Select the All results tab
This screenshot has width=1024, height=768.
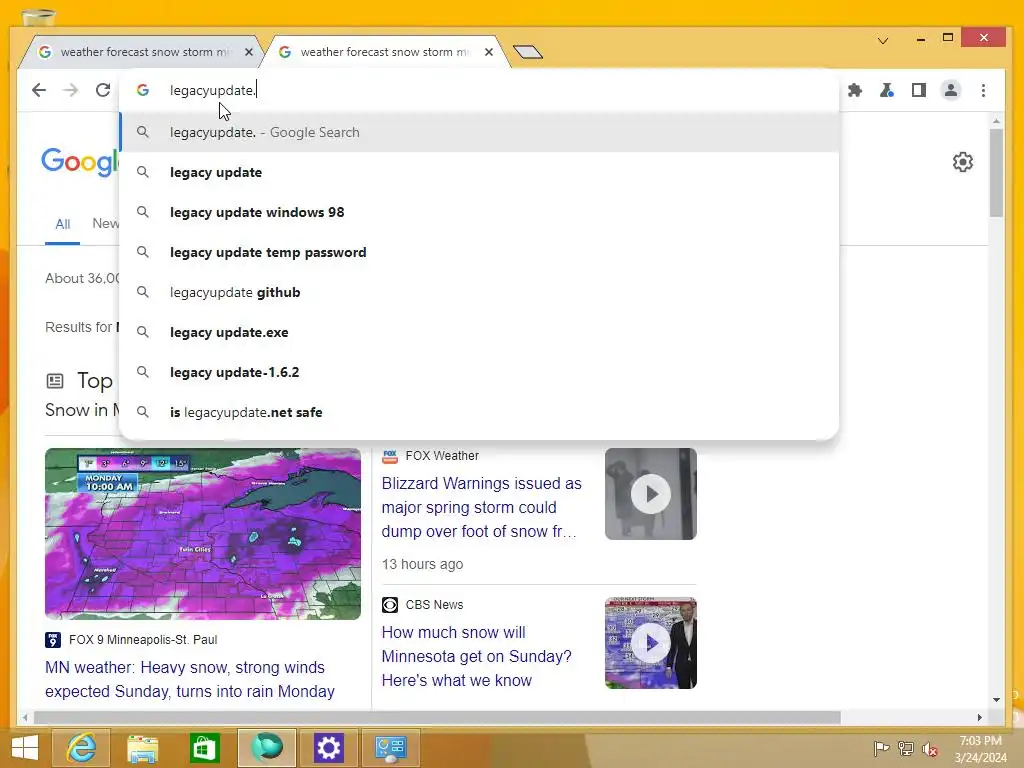pos(63,224)
